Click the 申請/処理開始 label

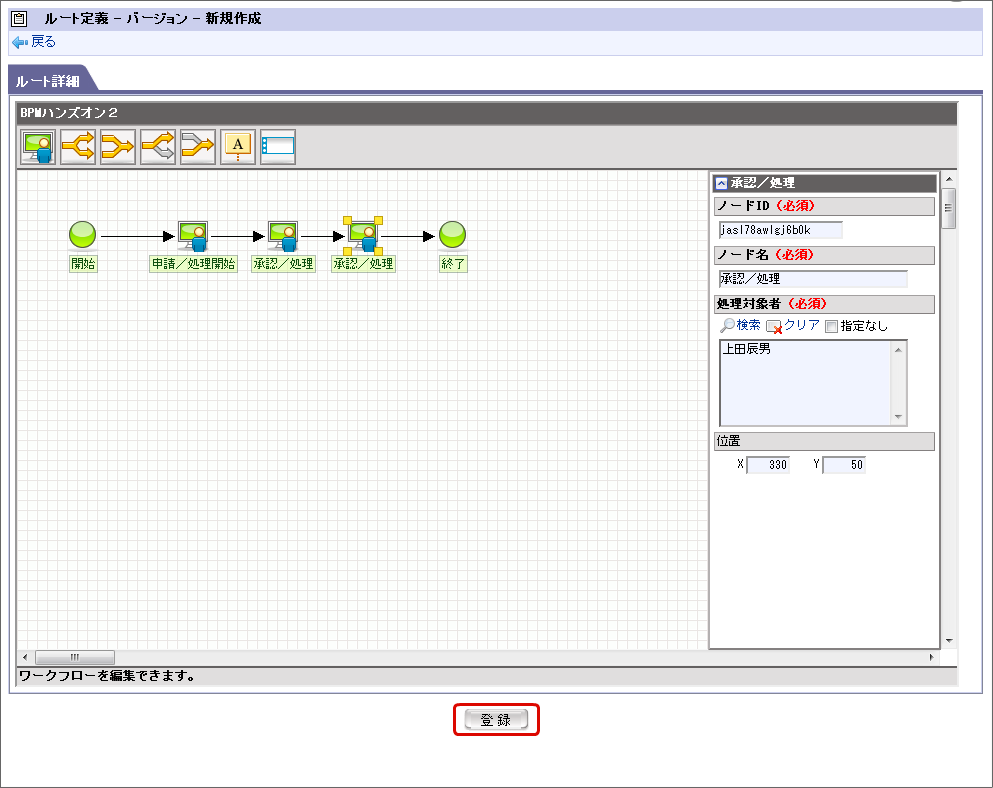coord(193,264)
